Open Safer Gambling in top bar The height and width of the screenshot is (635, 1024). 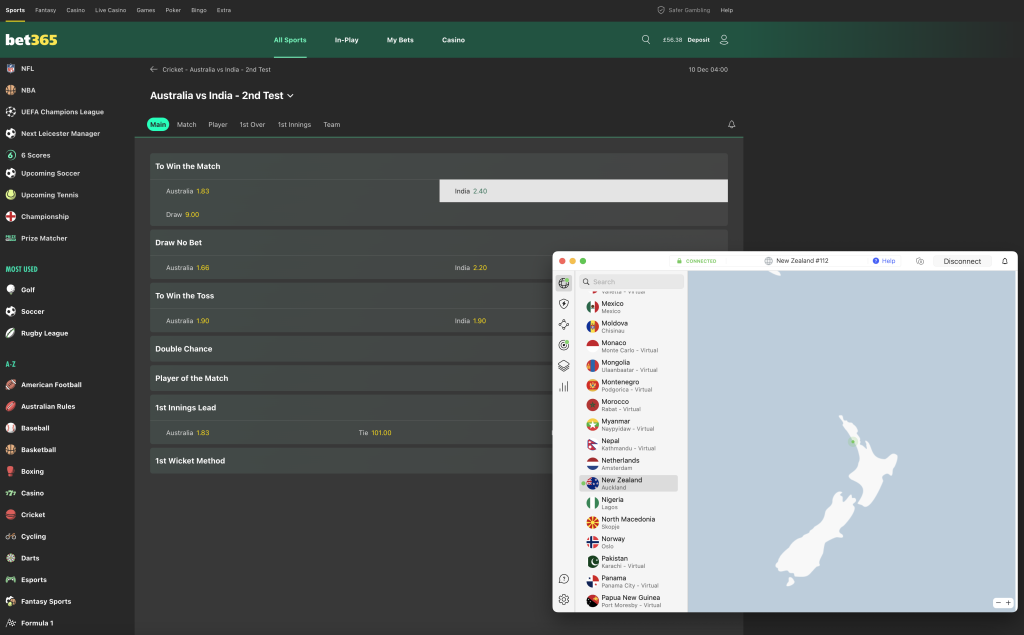(x=684, y=10)
